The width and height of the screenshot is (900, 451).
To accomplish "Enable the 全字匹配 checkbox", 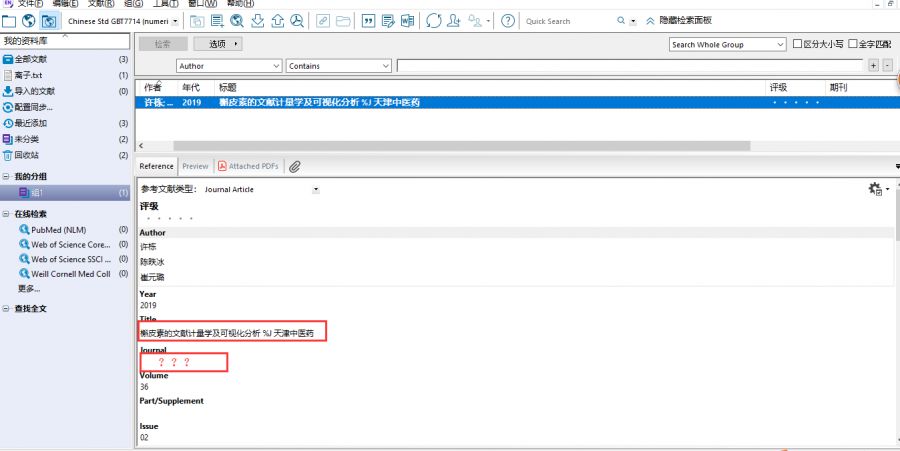I will (853, 44).
